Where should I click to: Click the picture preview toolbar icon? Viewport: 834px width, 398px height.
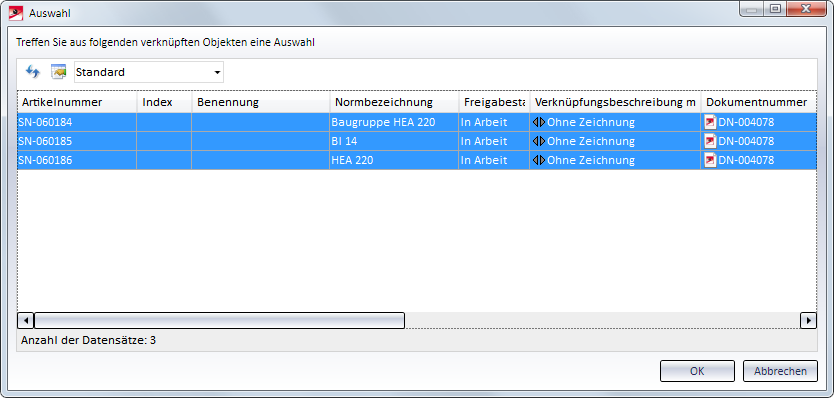[58, 72]
